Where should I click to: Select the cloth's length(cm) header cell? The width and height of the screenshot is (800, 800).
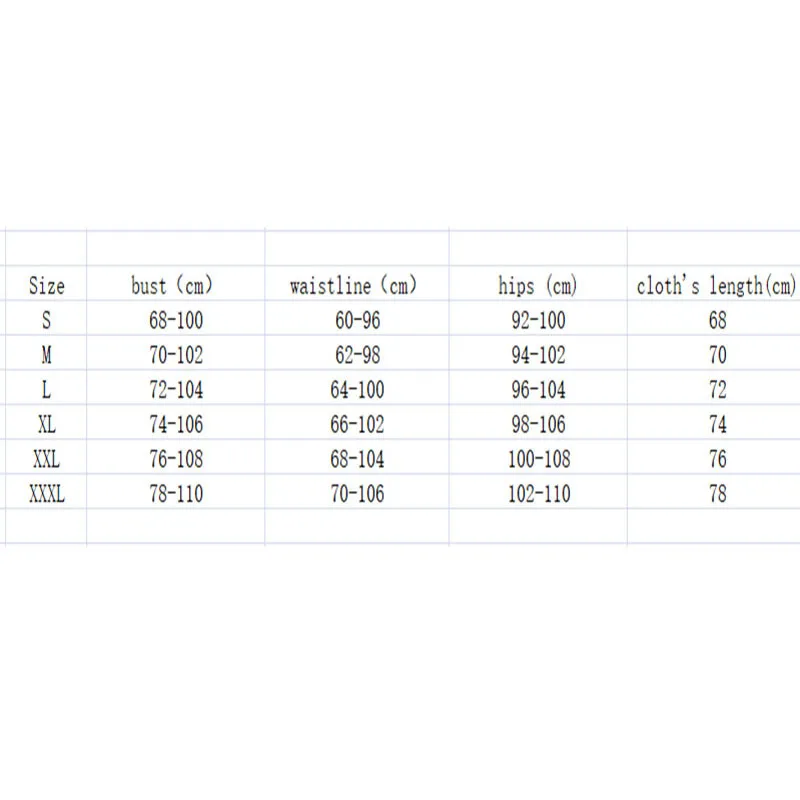(716, 286)
